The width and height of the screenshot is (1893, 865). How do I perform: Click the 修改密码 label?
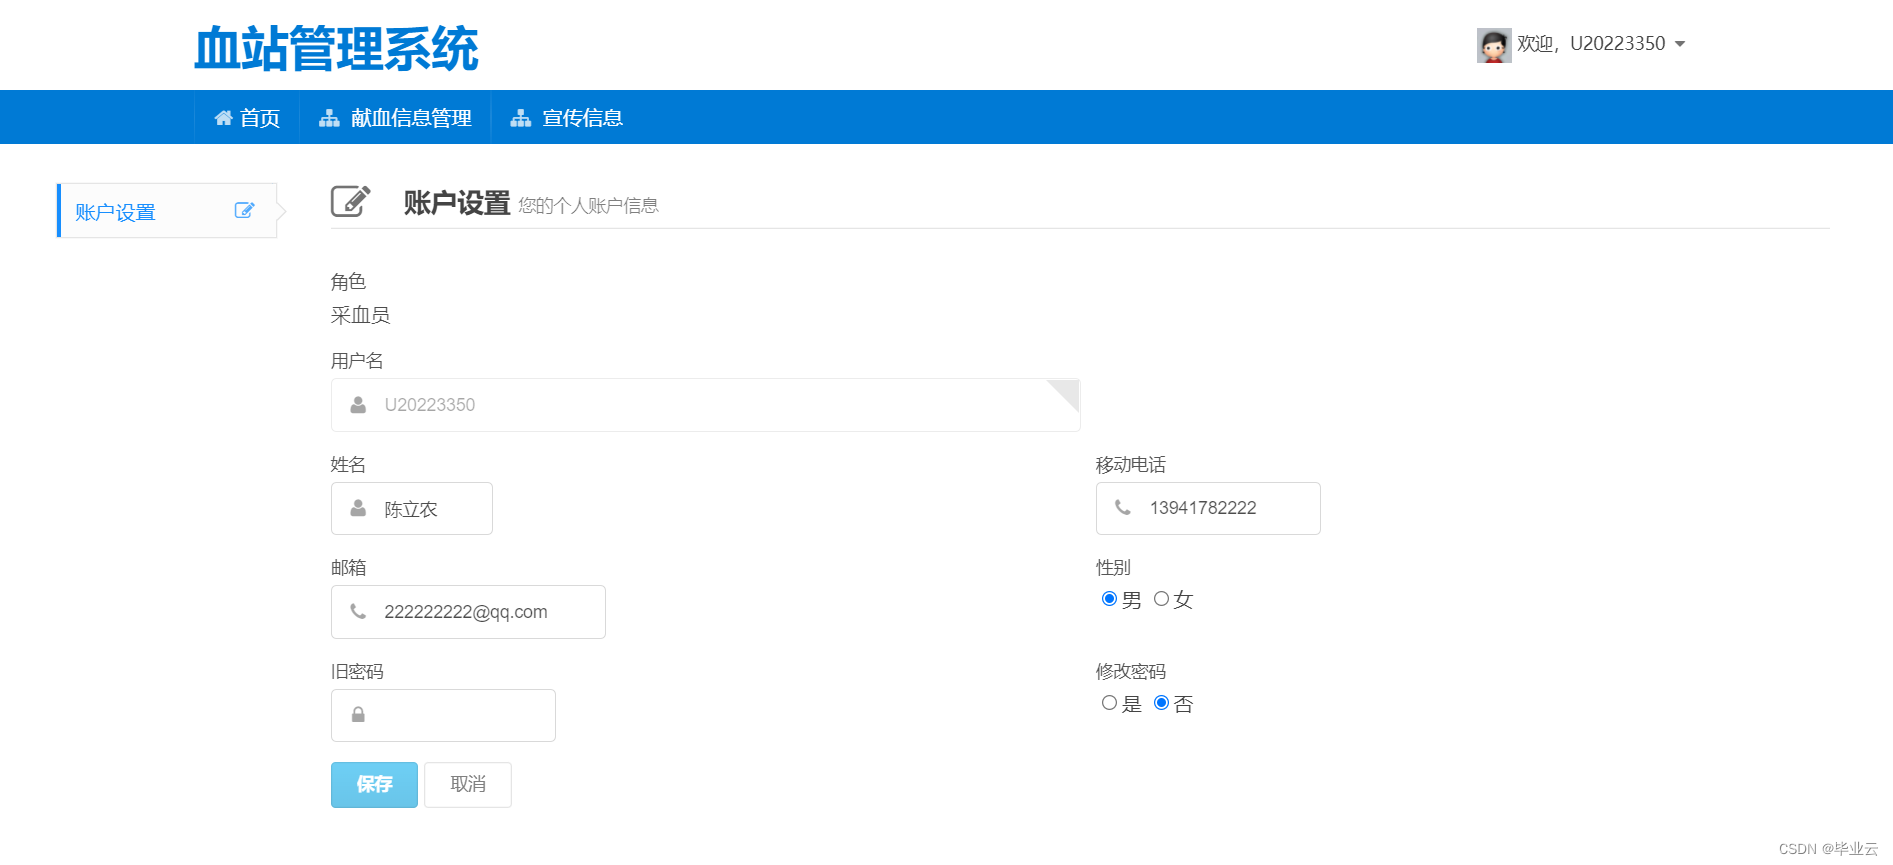[1131, 672]
